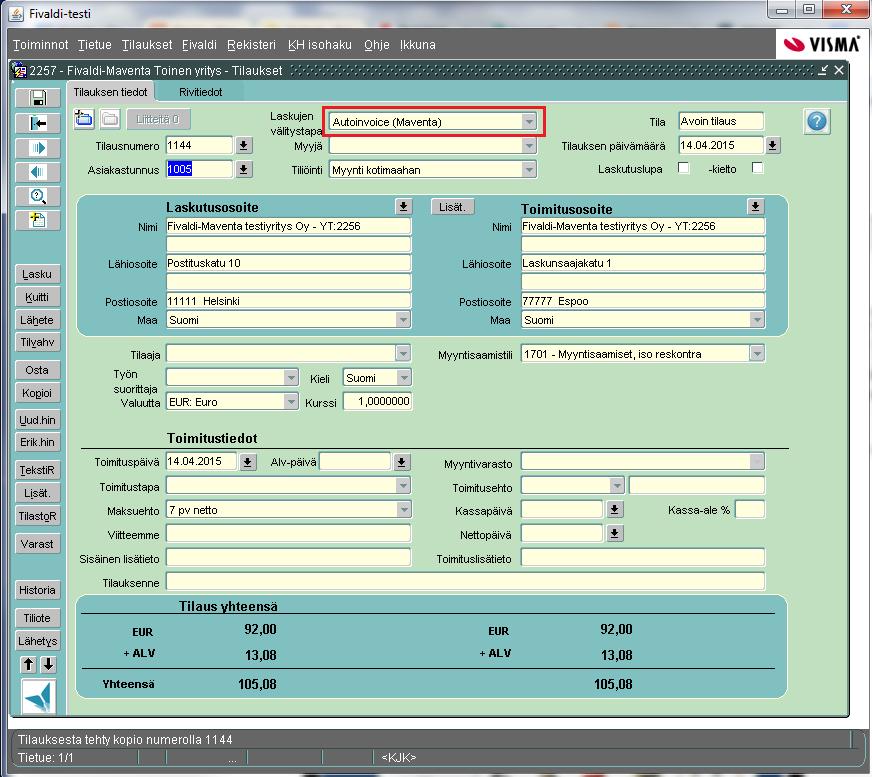Create a new record document icon
The image size is (872, 777).
tap(38, 220)
